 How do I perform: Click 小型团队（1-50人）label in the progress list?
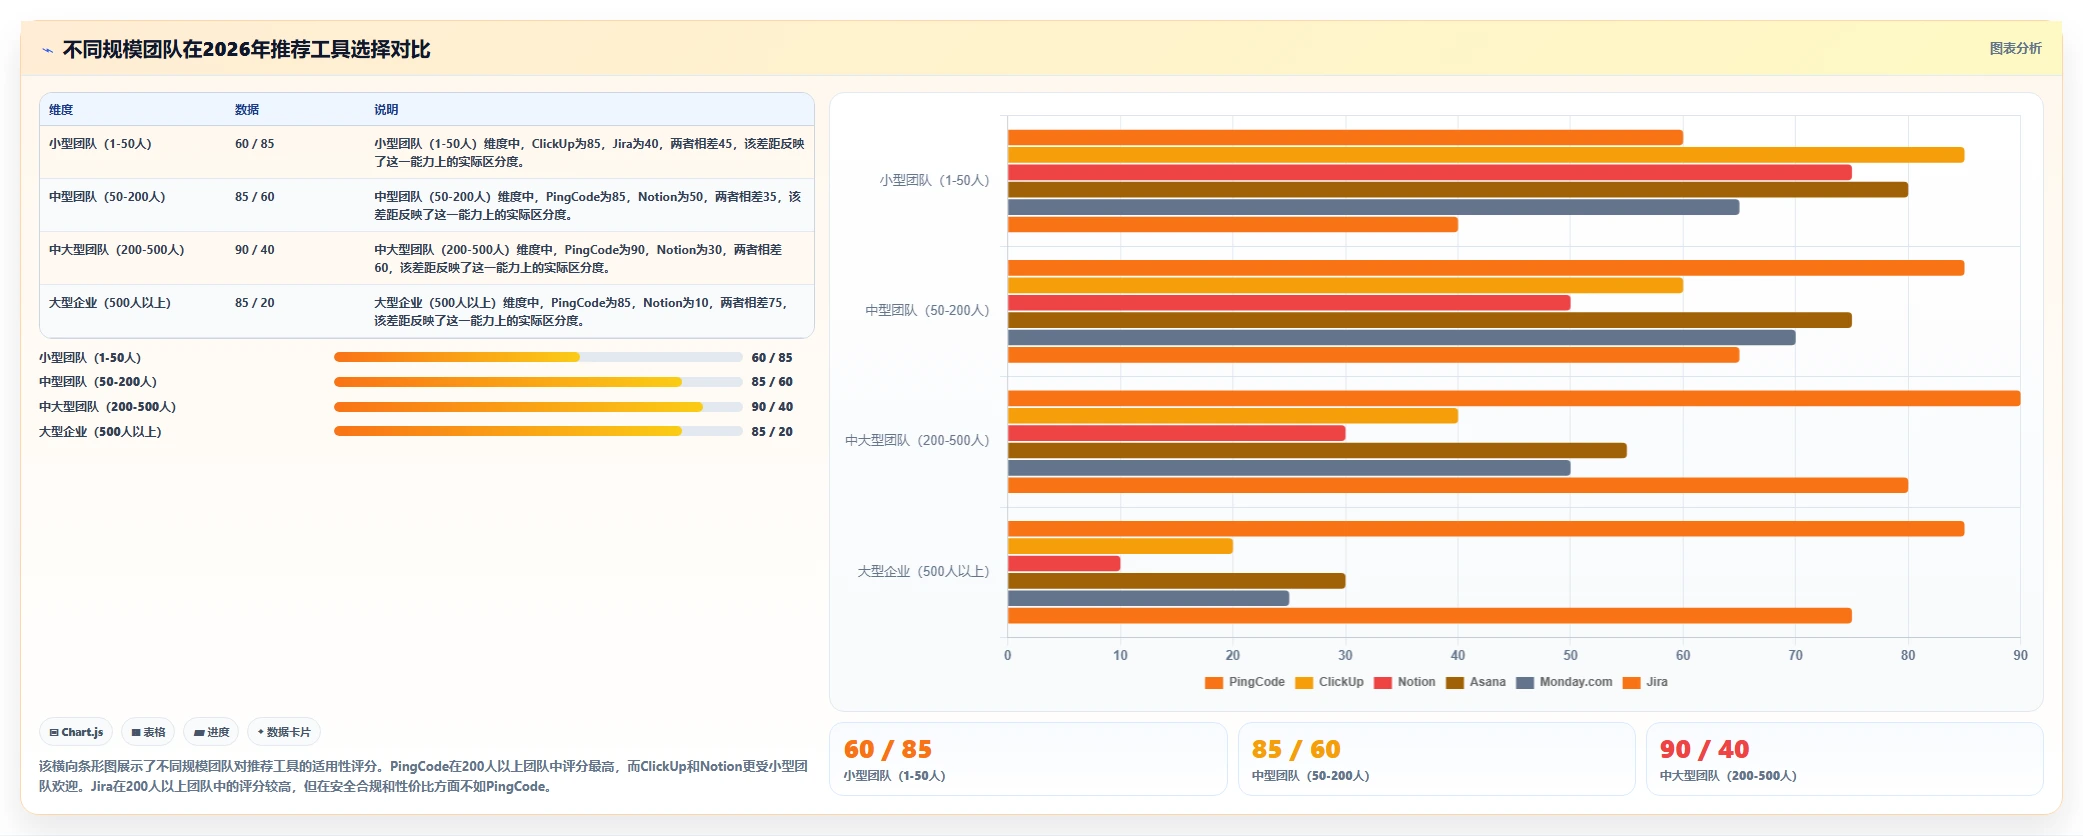pyautogui.click(x=90, y=358)
